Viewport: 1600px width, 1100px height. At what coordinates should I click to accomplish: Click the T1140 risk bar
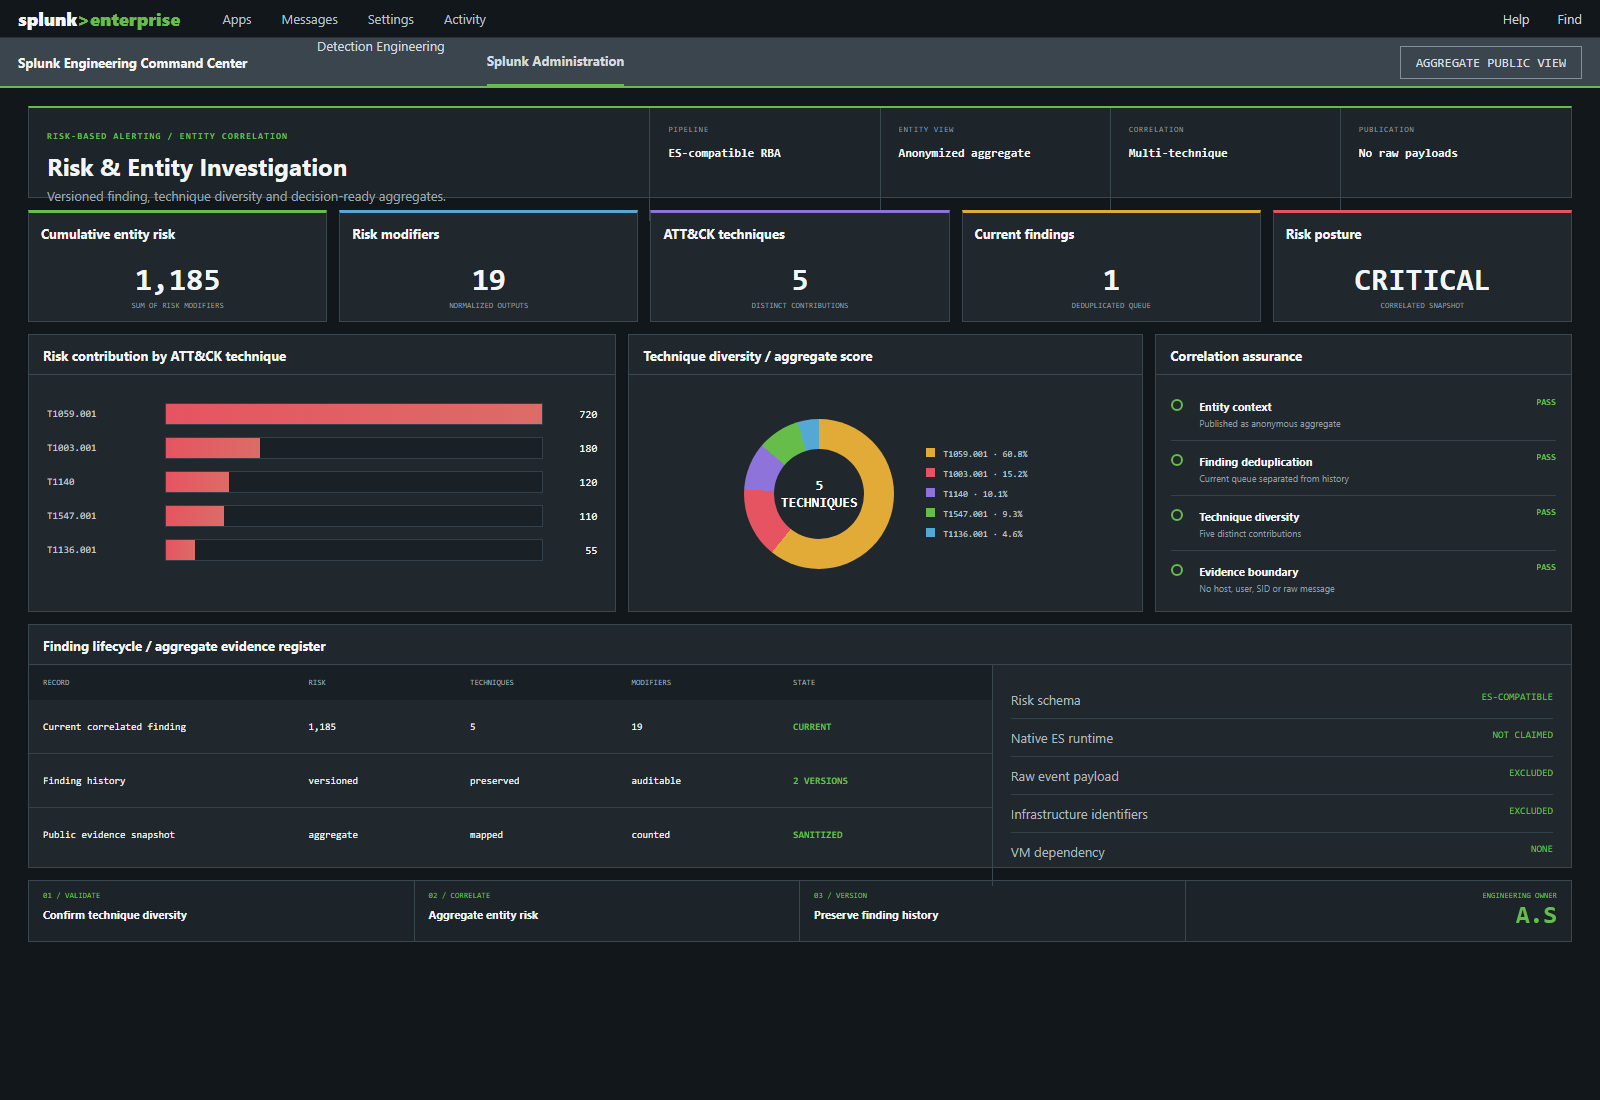coord(197,482)
